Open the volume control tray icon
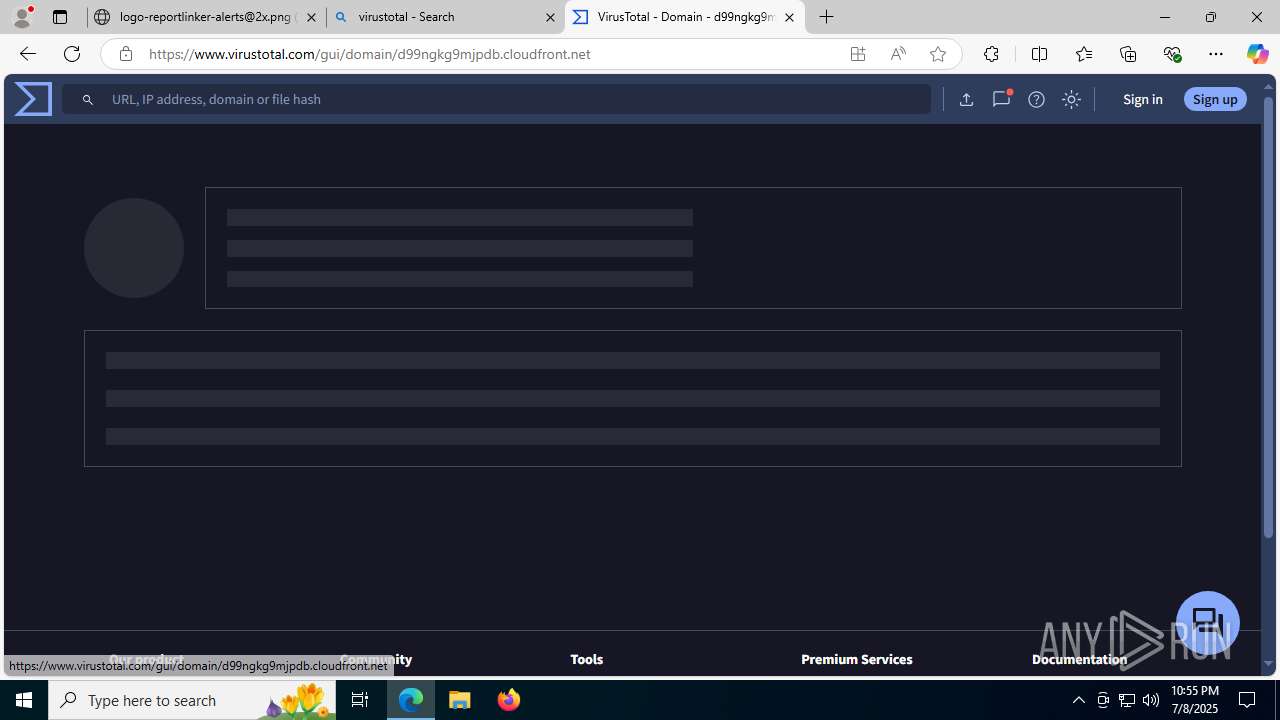The height and width of the screenshot is (720, 1280). point(1151,700)
